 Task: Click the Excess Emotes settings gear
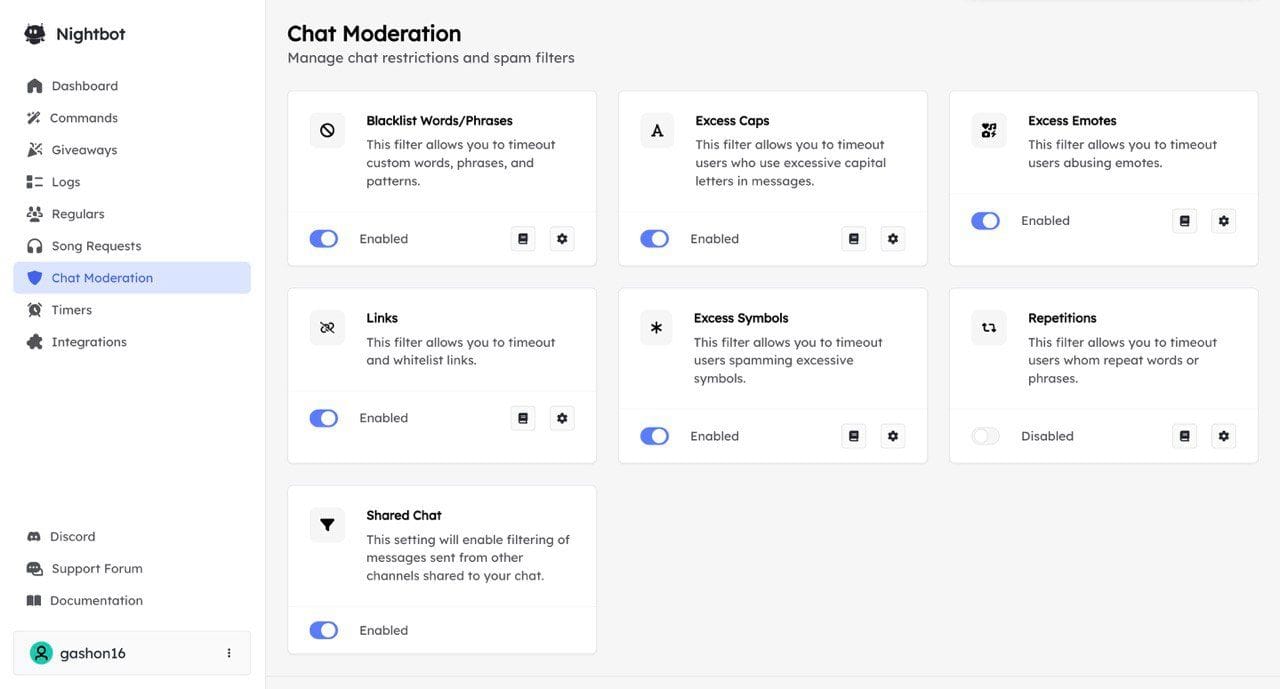(x=1223, y=221)
